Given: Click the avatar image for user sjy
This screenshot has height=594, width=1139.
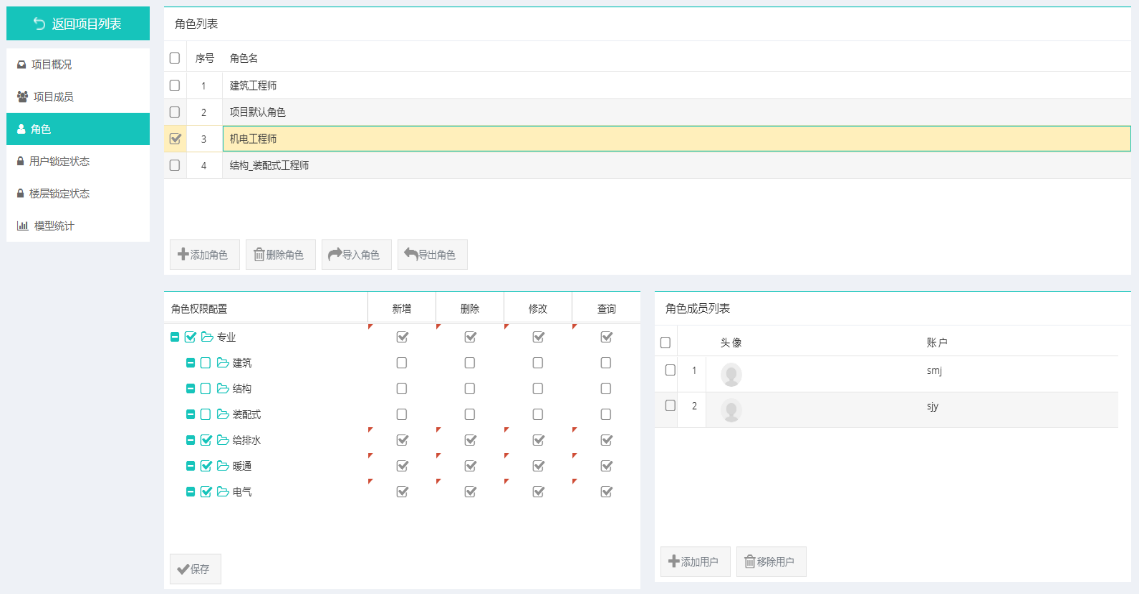Looking at the screenshot, I should [731, 410].
